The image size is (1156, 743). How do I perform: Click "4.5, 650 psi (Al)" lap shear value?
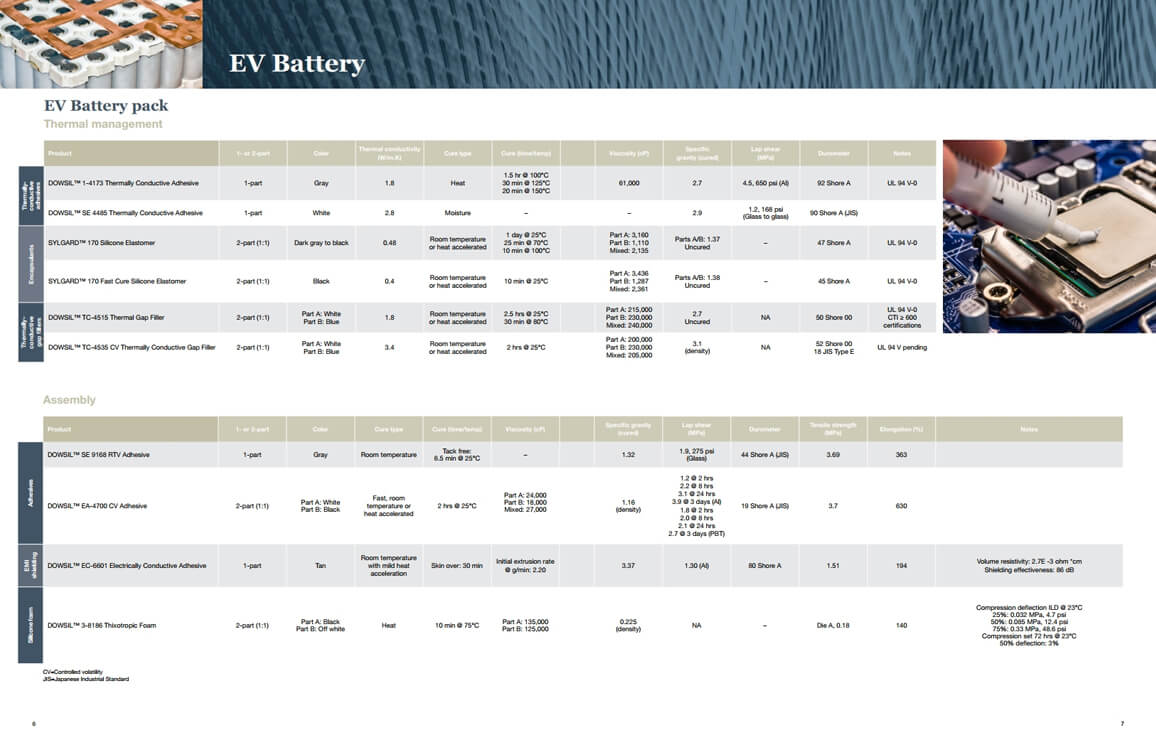tap(766, 183)
